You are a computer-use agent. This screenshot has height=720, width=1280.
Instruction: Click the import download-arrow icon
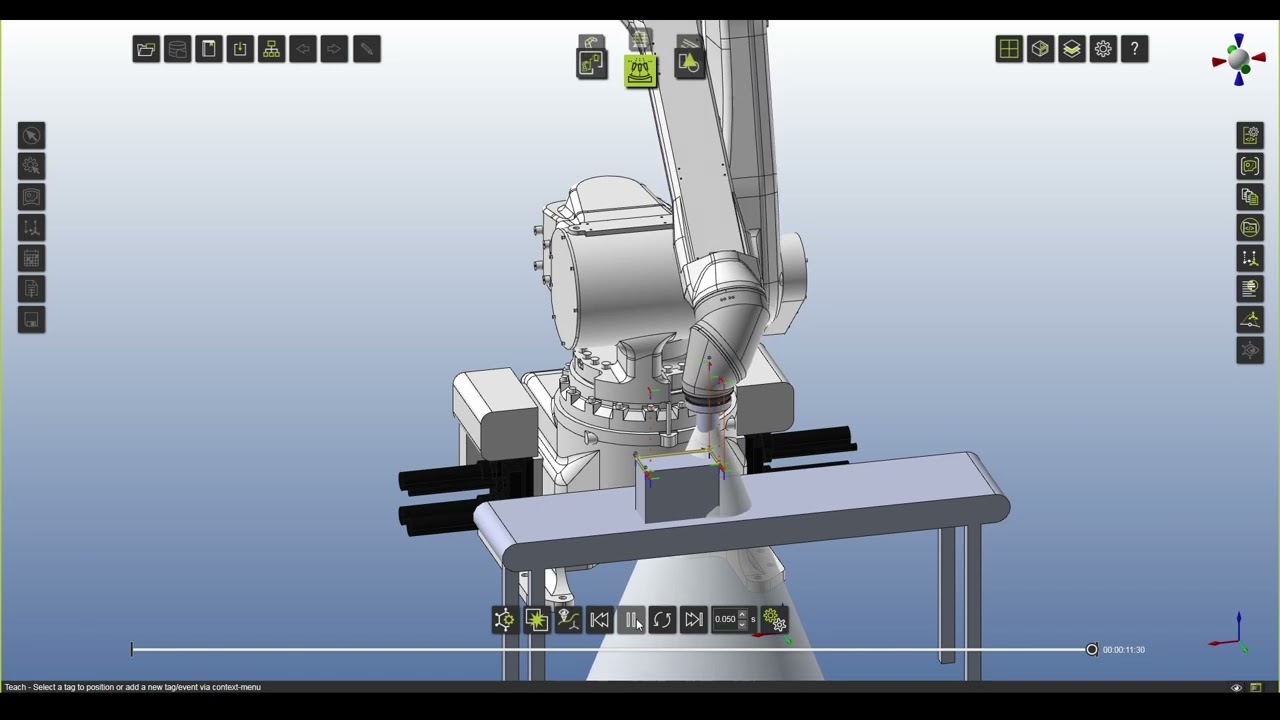[x=240, y=49]
